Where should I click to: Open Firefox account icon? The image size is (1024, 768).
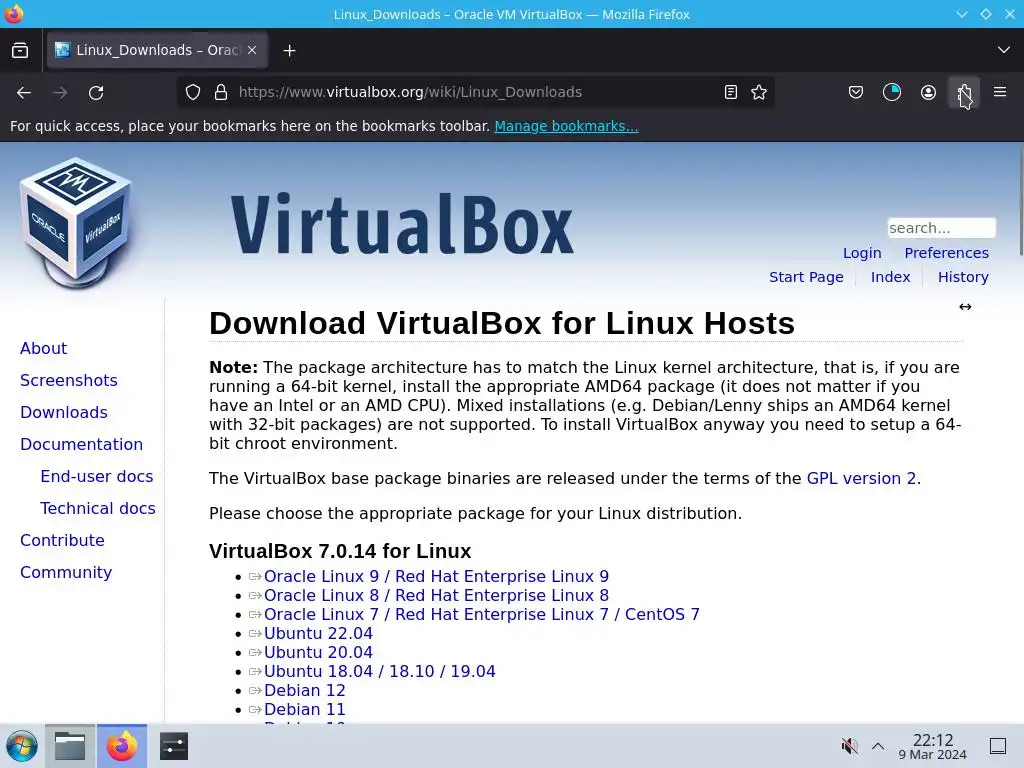click(928, 93)
